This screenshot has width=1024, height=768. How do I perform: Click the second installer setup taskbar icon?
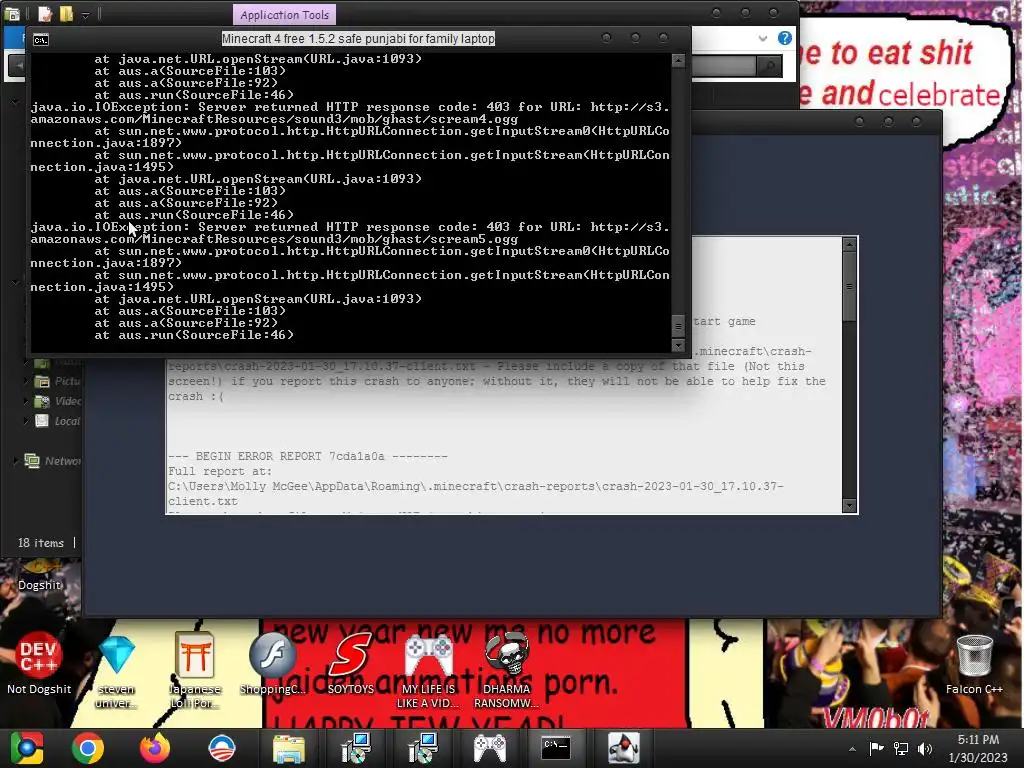click(423, 748)
